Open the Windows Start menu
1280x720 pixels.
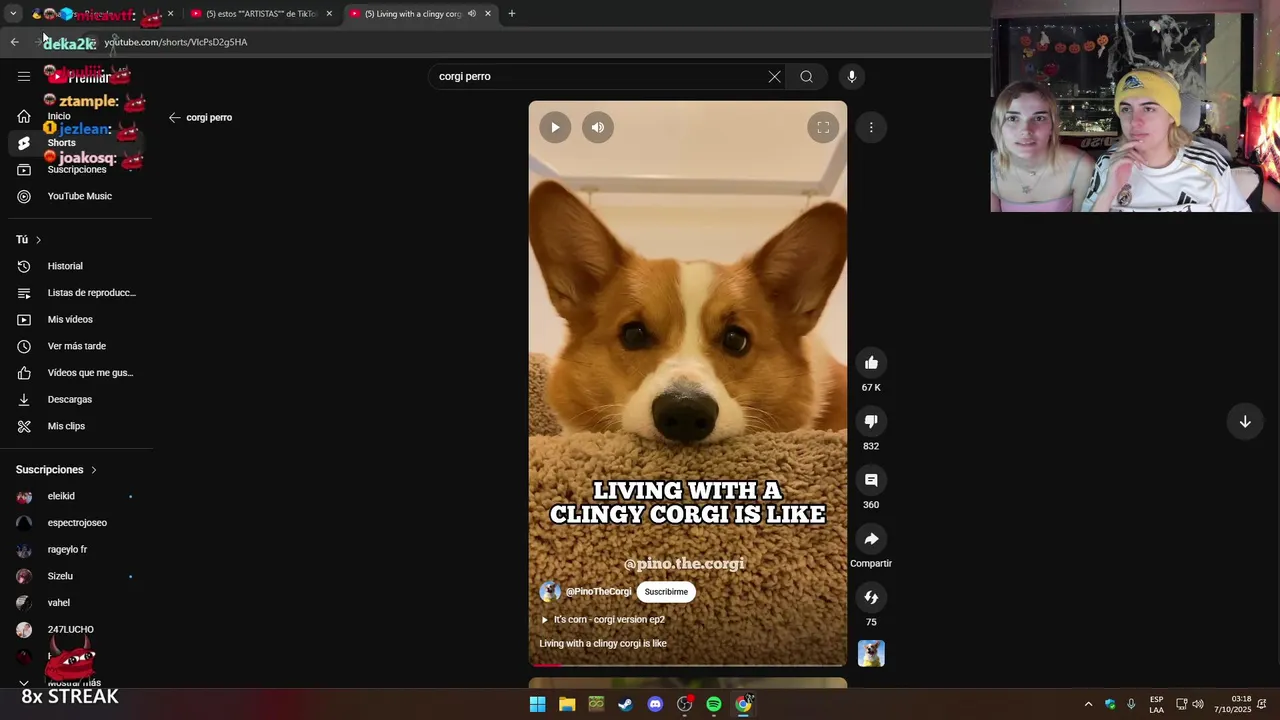click(x=537, y=704)
